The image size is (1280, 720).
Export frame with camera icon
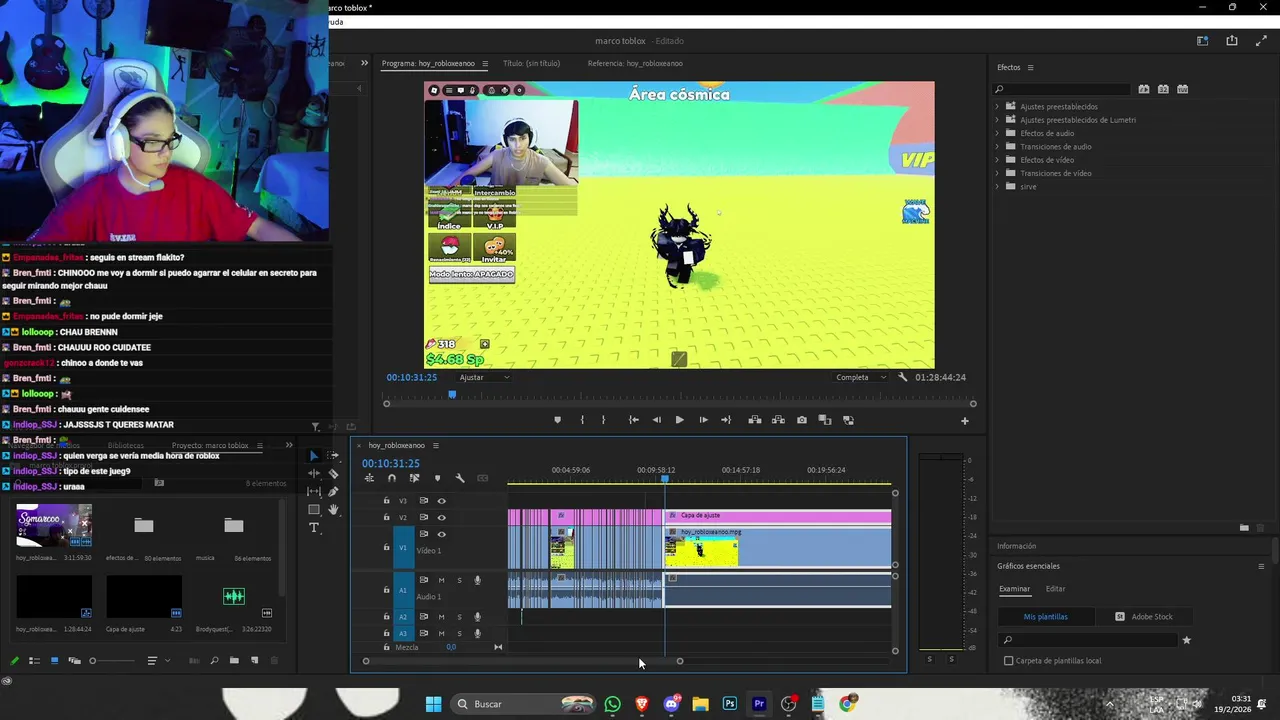coord(802,420)
